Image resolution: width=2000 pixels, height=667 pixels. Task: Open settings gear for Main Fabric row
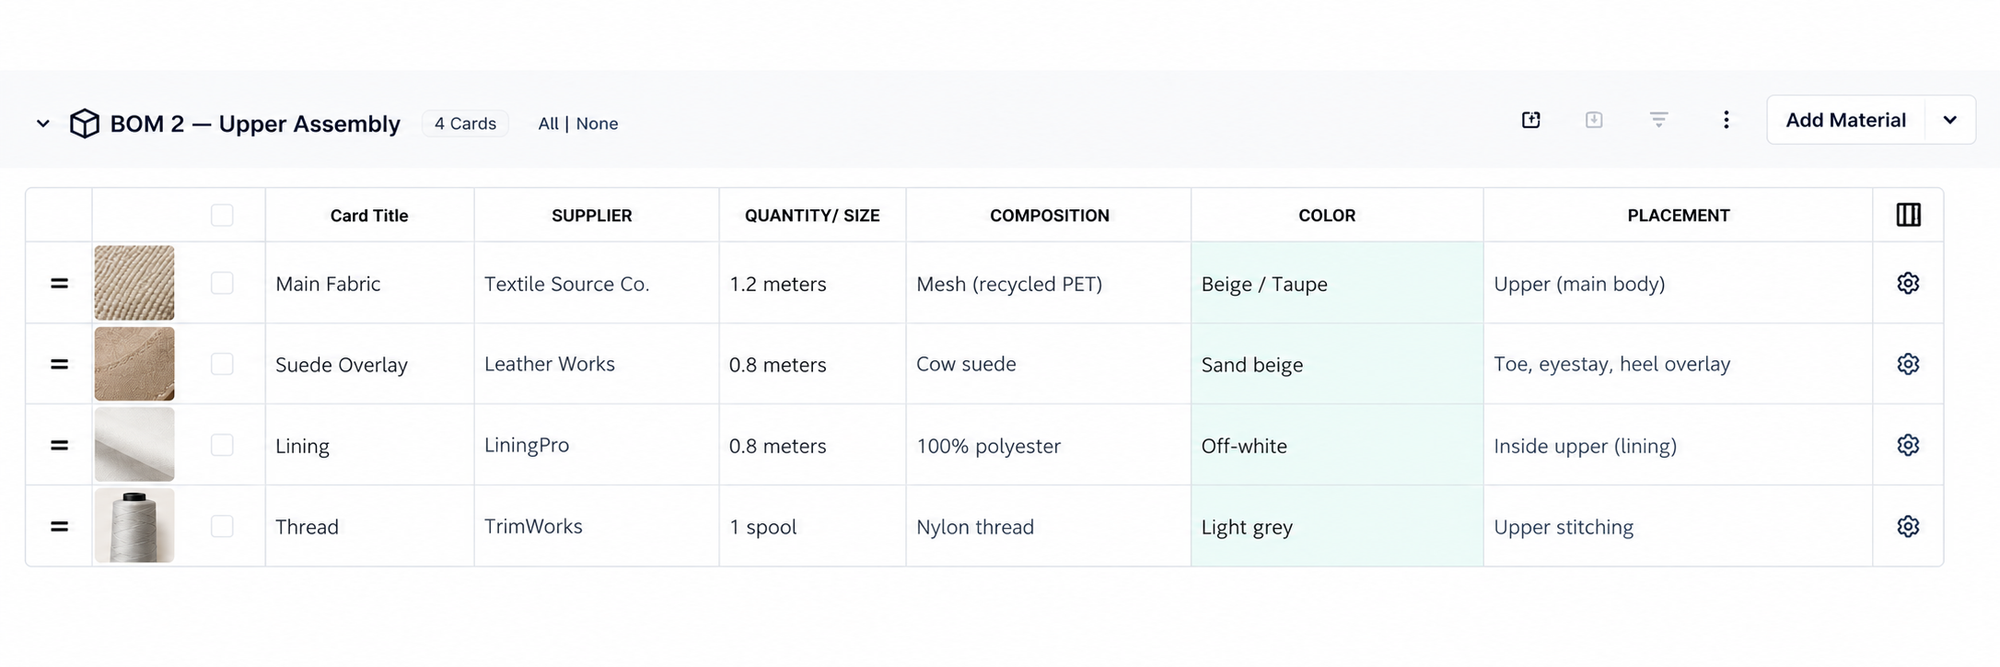coord(1908,283)
